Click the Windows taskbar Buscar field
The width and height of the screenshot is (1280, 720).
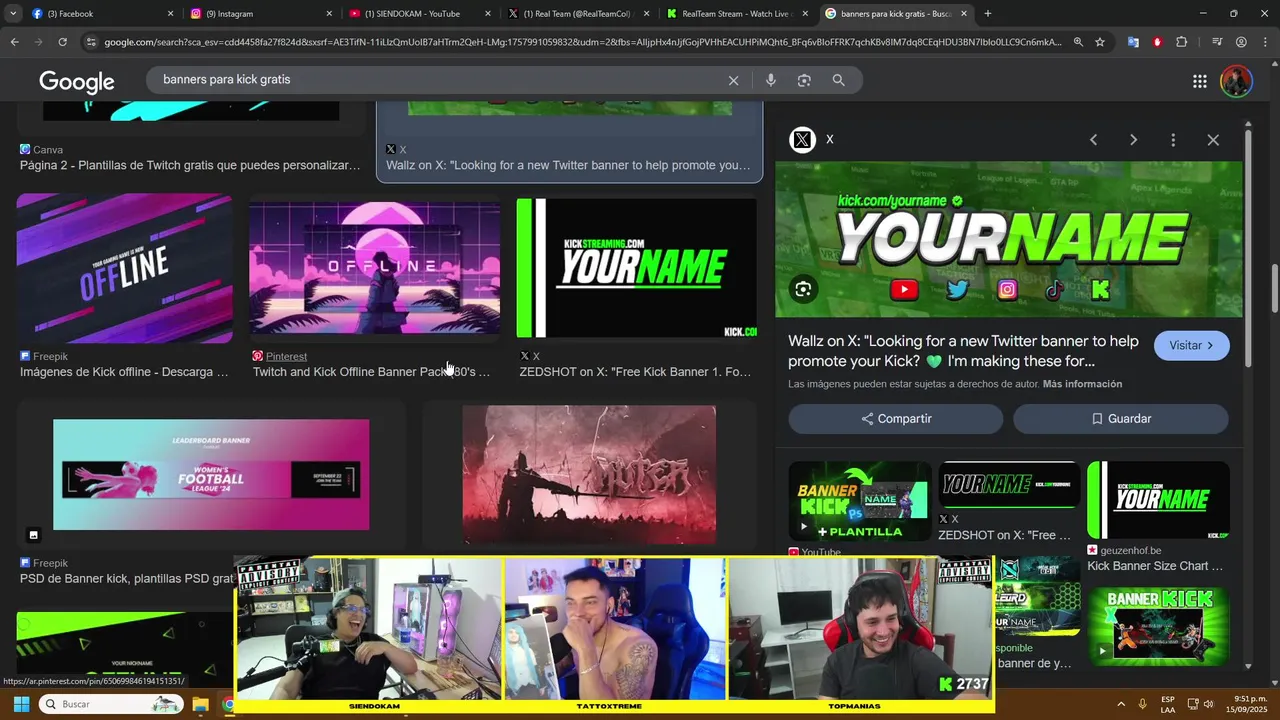[112, 704]
